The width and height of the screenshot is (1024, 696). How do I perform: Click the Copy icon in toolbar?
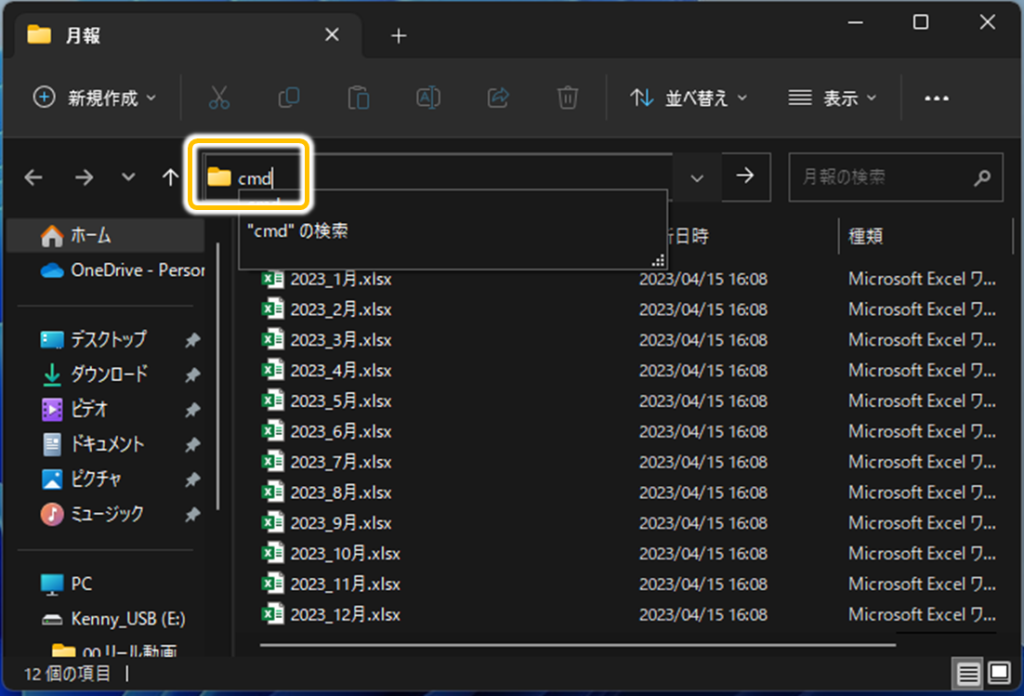(x=289, y=97)
